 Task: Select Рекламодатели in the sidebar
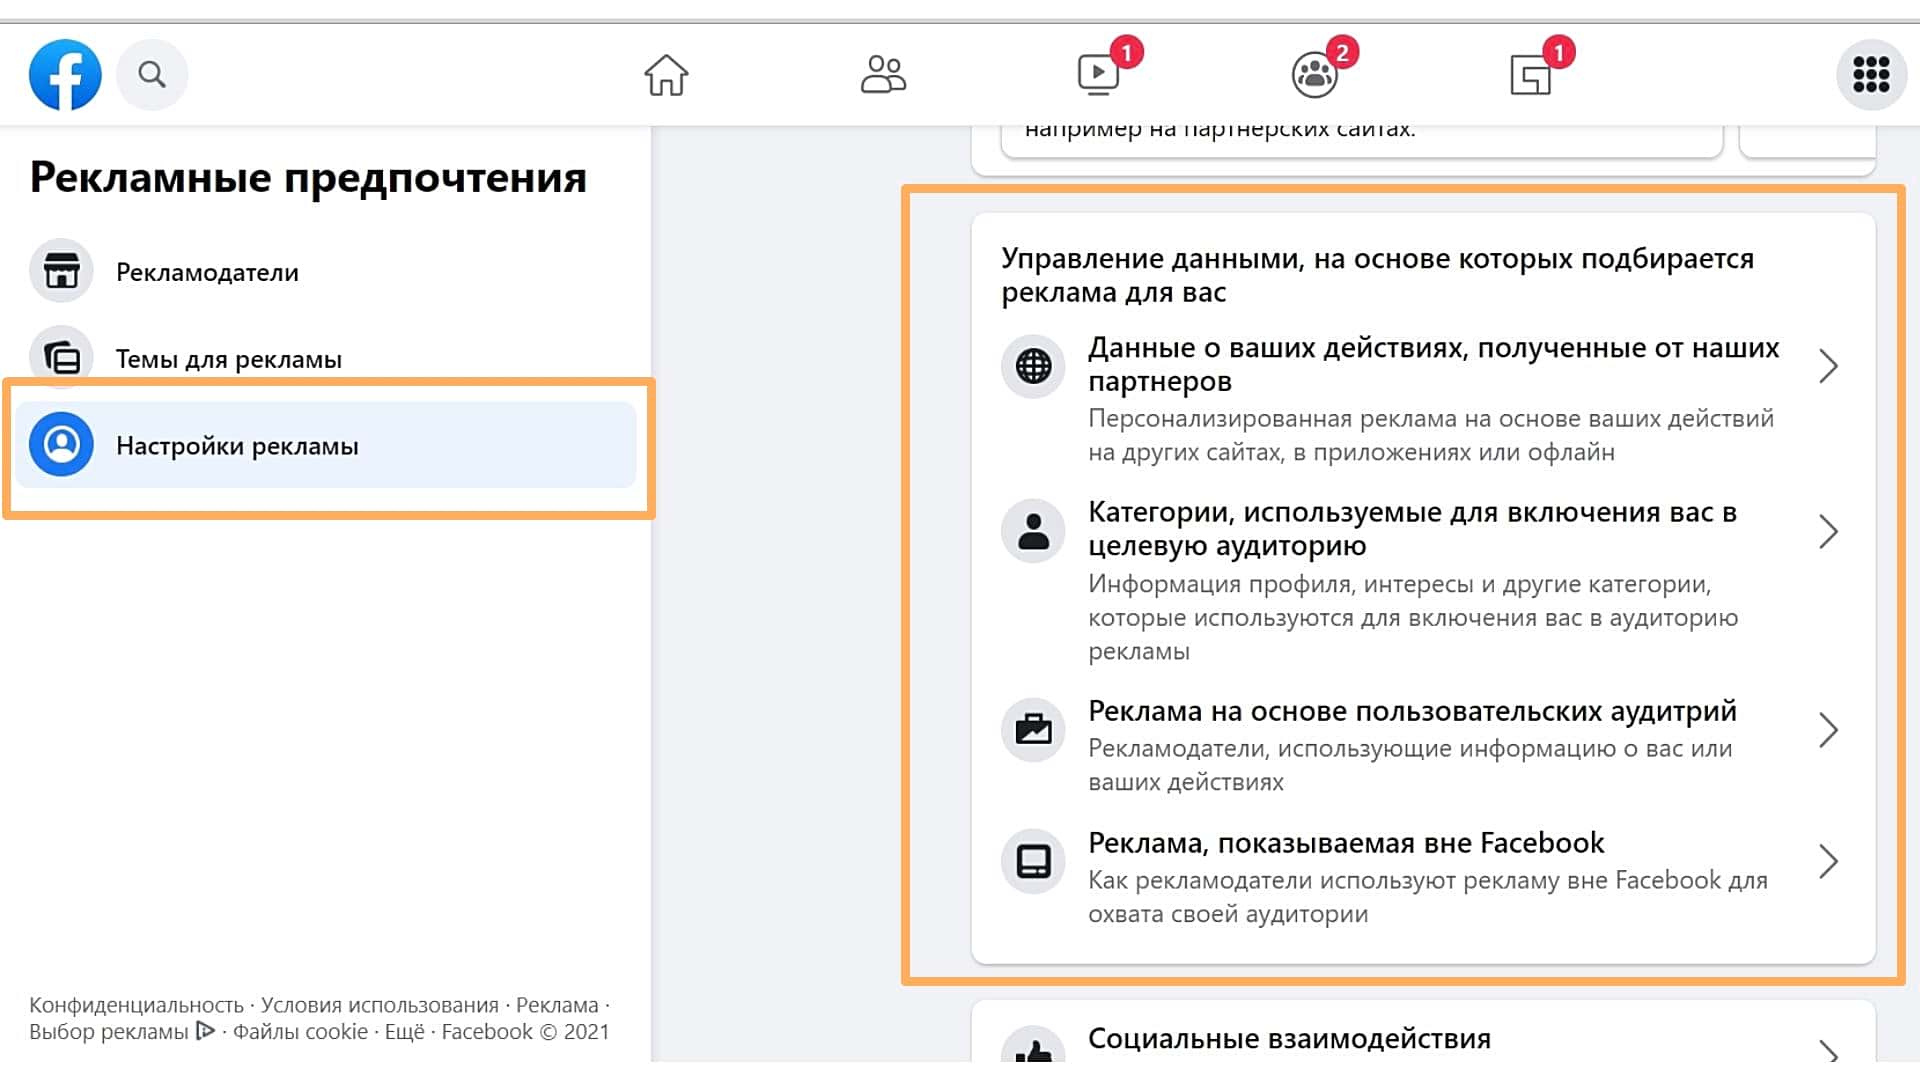click(207, 272)
